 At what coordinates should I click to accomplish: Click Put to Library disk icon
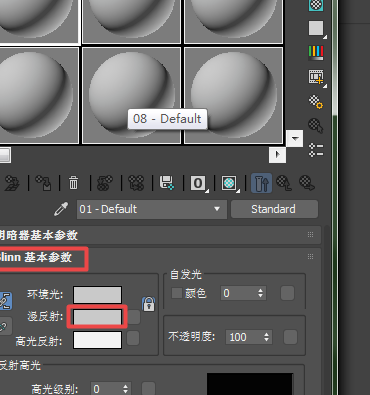tap(167, 183)
